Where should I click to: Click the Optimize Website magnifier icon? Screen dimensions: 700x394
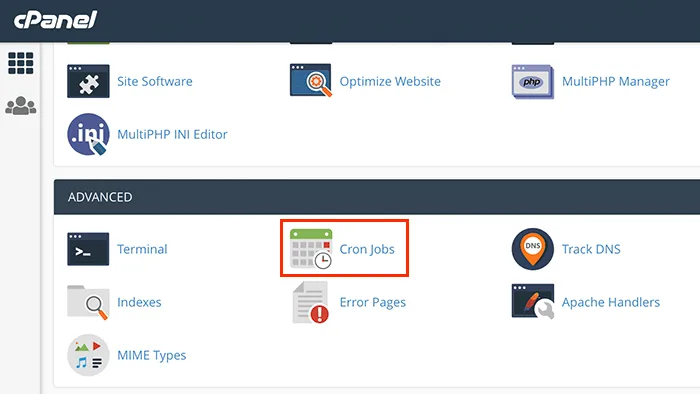[x=311, y=80]
